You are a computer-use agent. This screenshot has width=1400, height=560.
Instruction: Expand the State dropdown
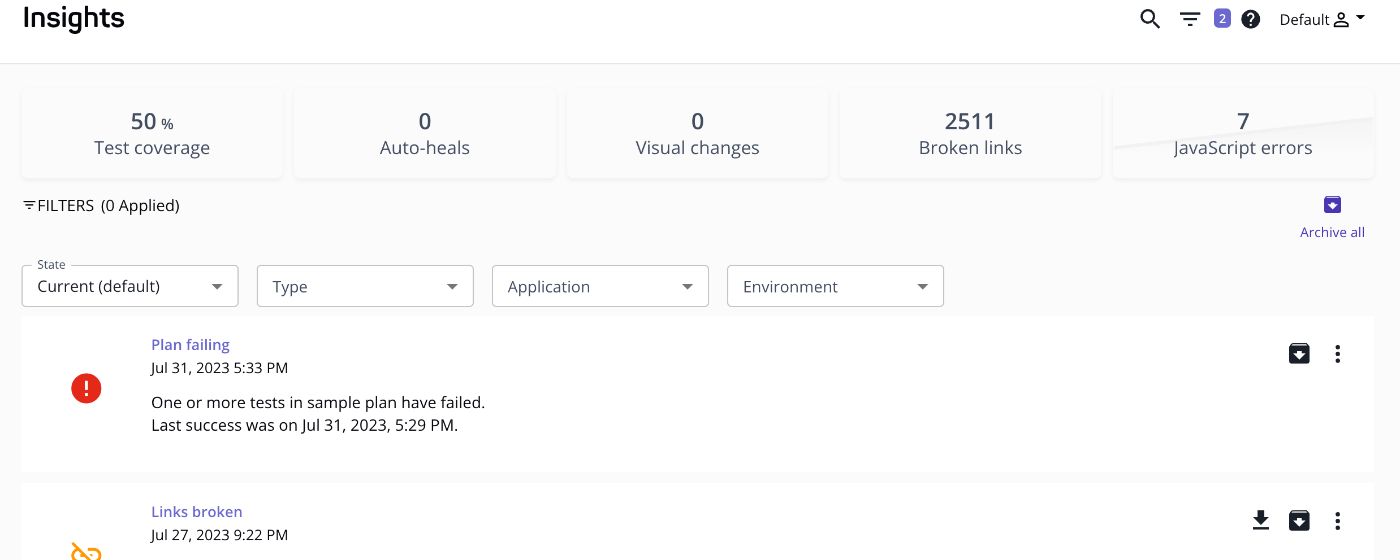(x=130, y=286)
